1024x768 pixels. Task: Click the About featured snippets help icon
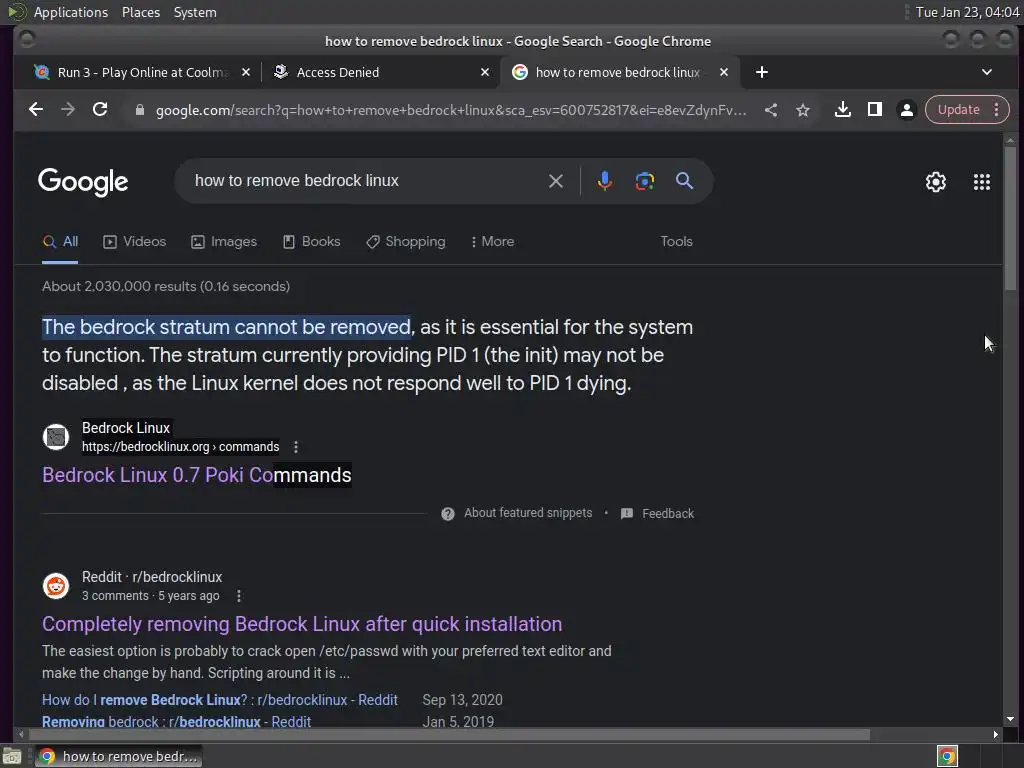(447, 514)
